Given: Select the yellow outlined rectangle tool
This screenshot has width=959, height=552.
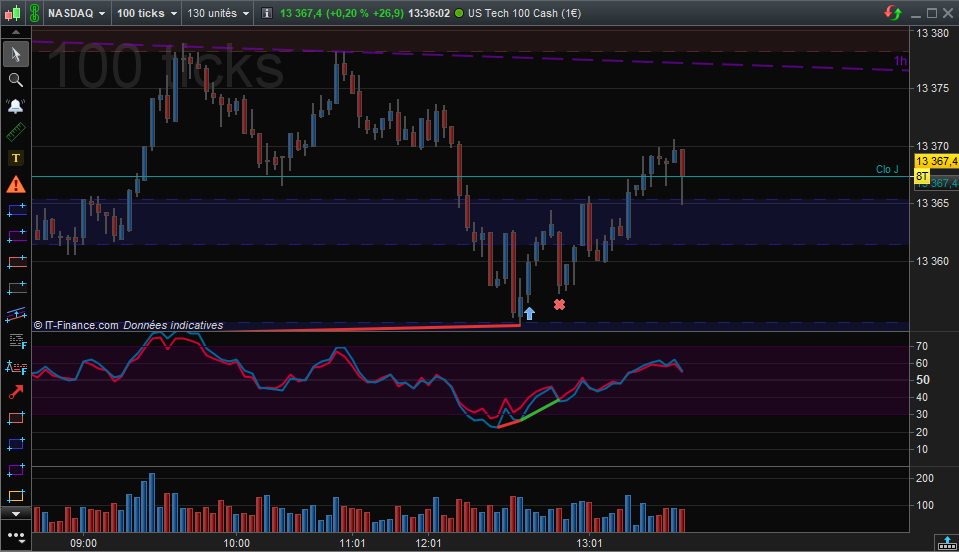Looking at the screenshot, I should [16, 496].
